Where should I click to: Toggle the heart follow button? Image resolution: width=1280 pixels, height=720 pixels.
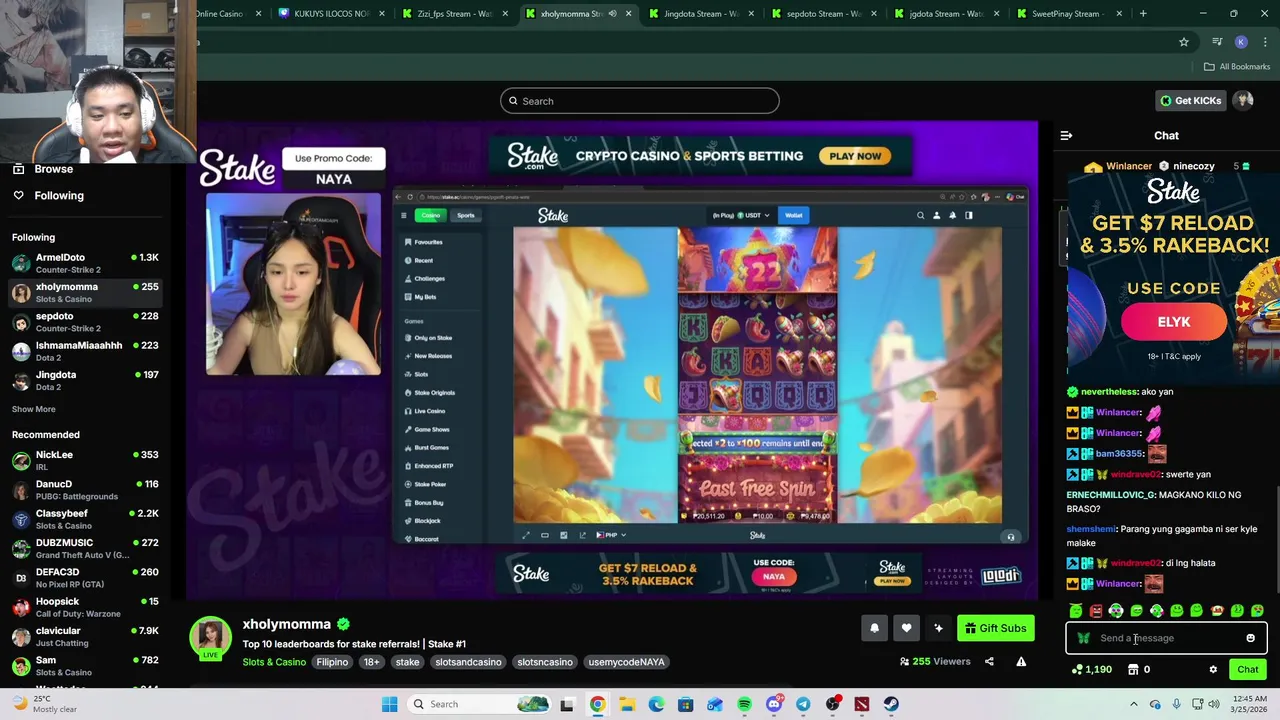pyautogui.click(x=906, y=628)
